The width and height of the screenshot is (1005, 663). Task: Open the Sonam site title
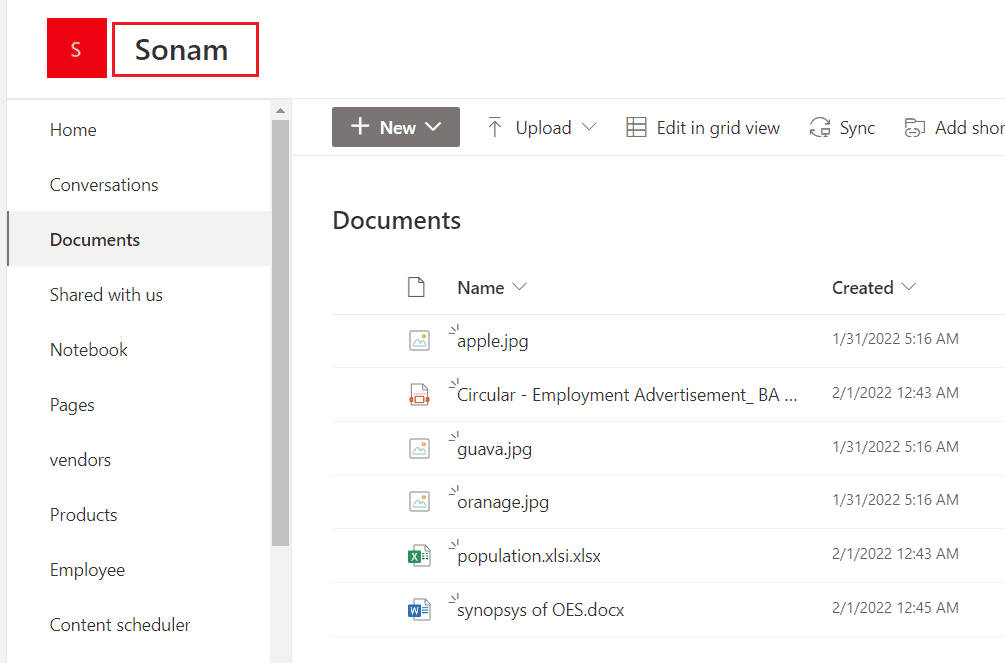click(x=181, y=50)
